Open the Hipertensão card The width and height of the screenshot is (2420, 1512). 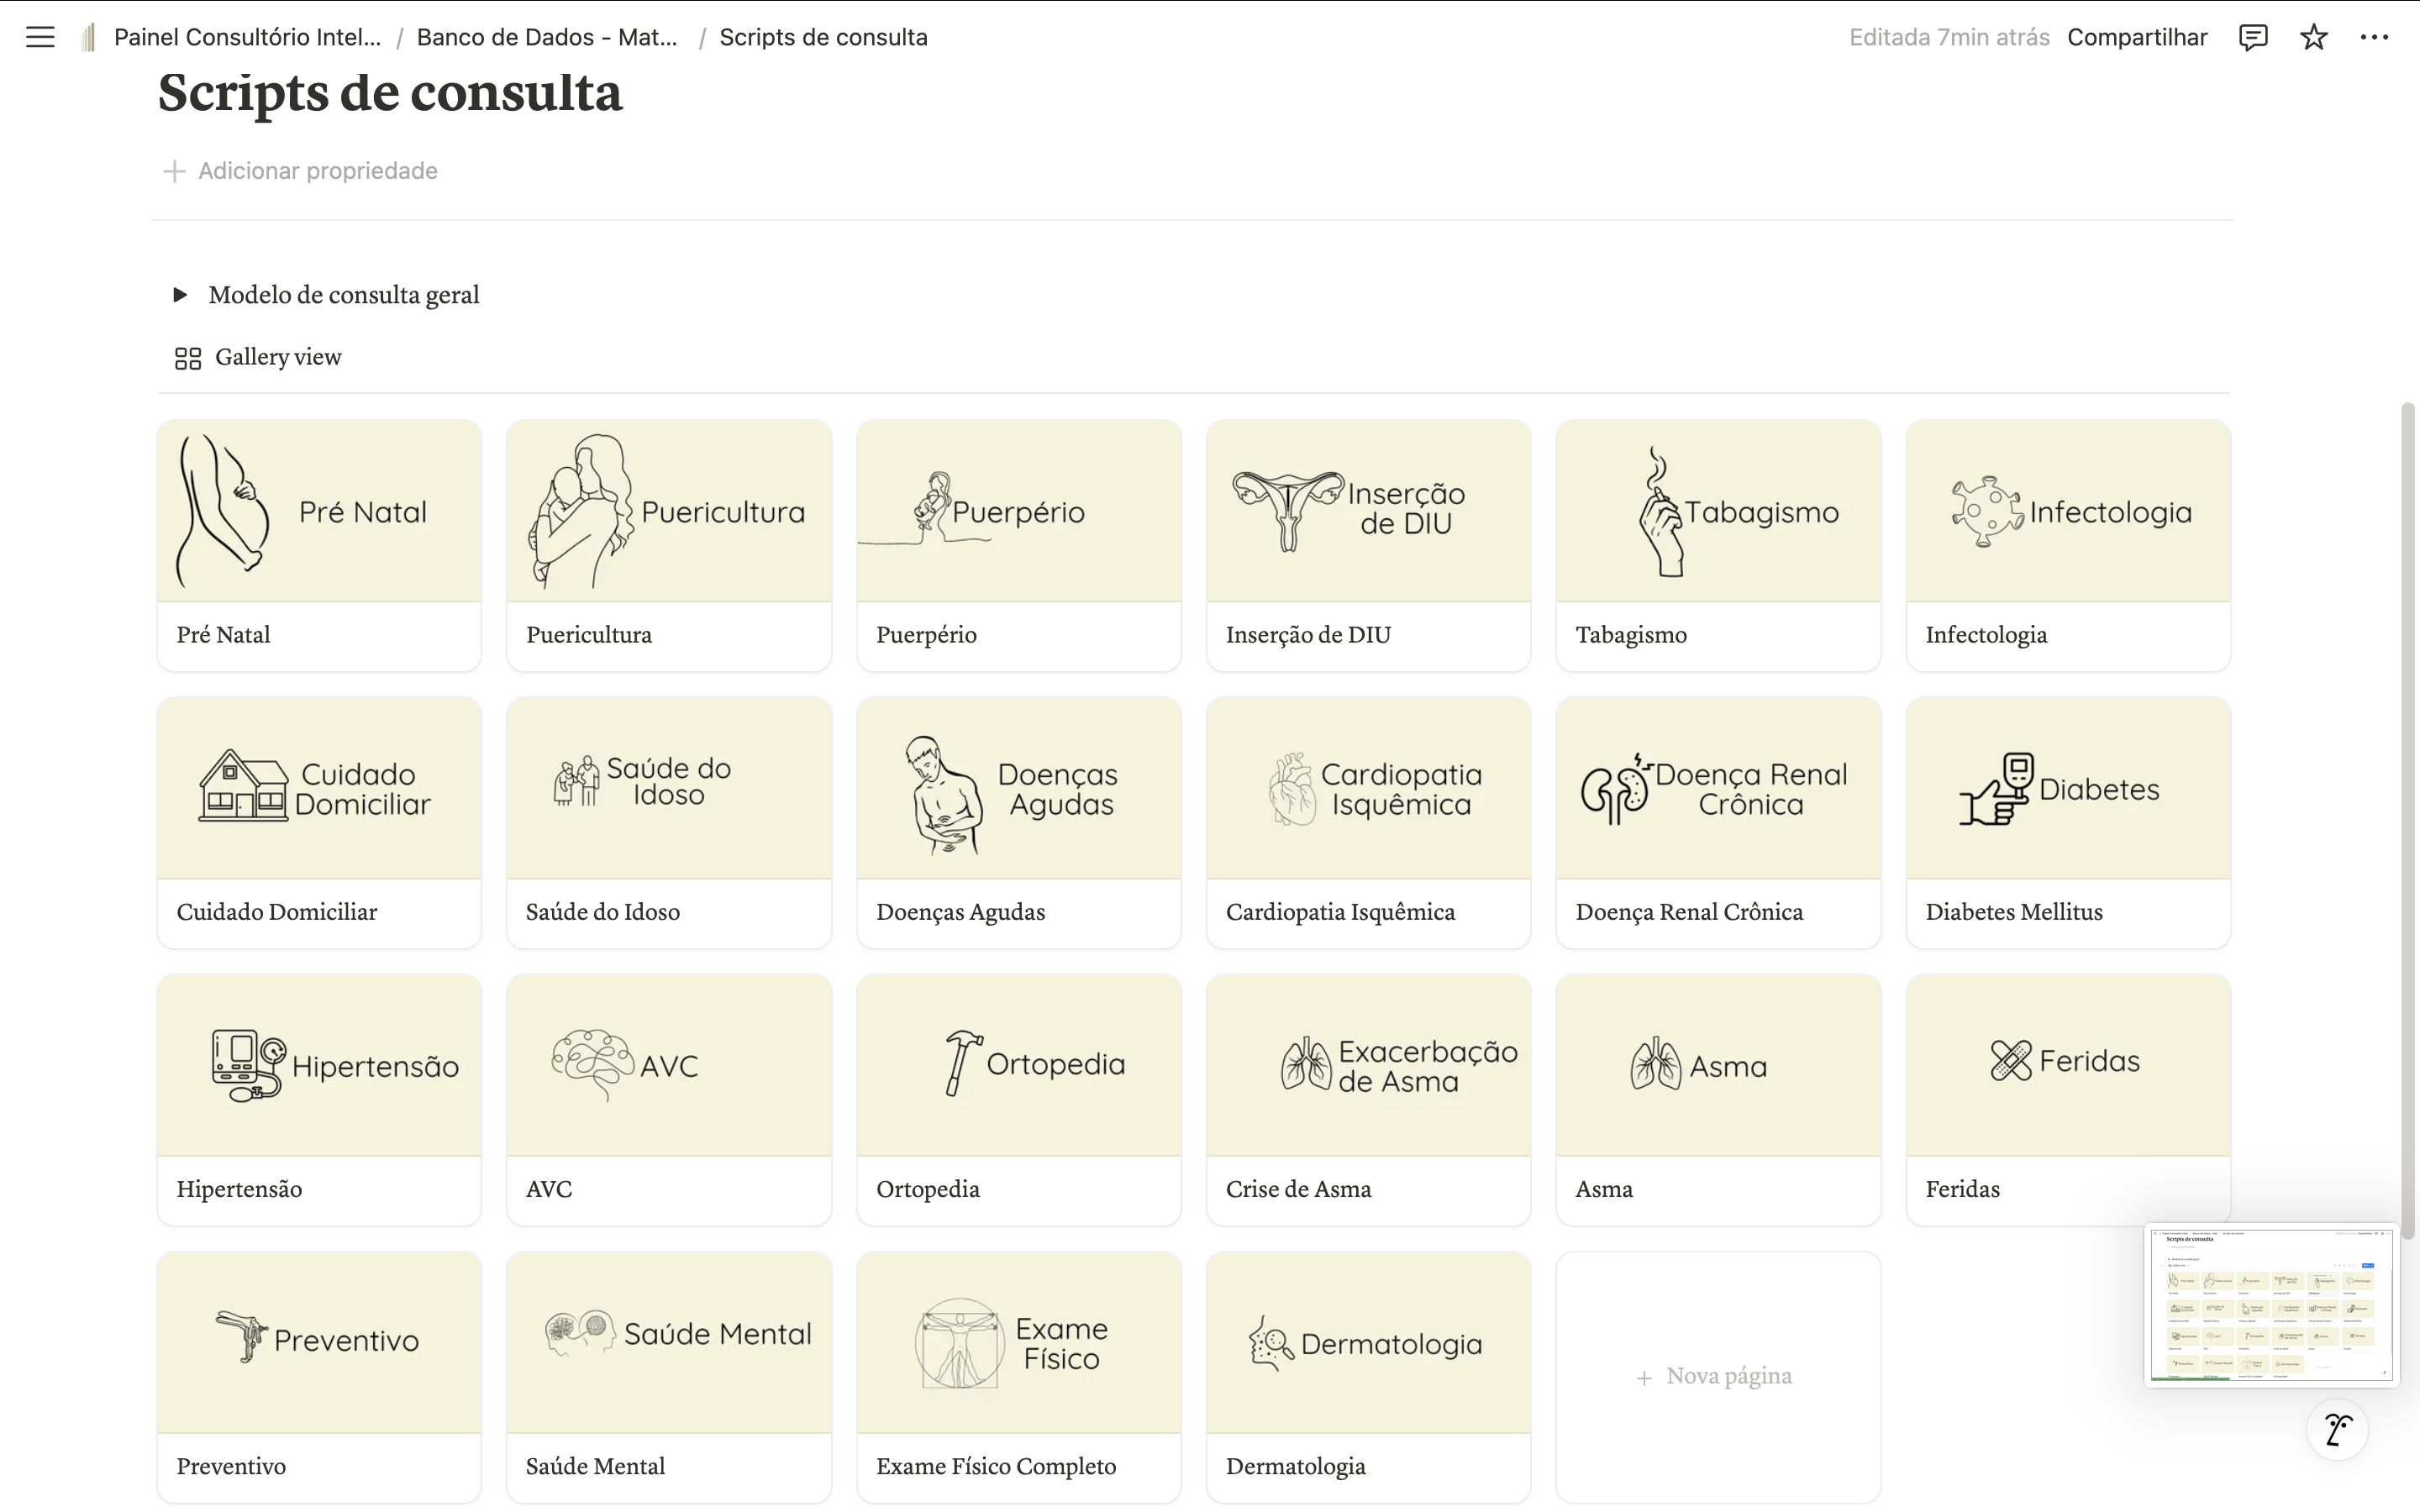(319, 1100)
